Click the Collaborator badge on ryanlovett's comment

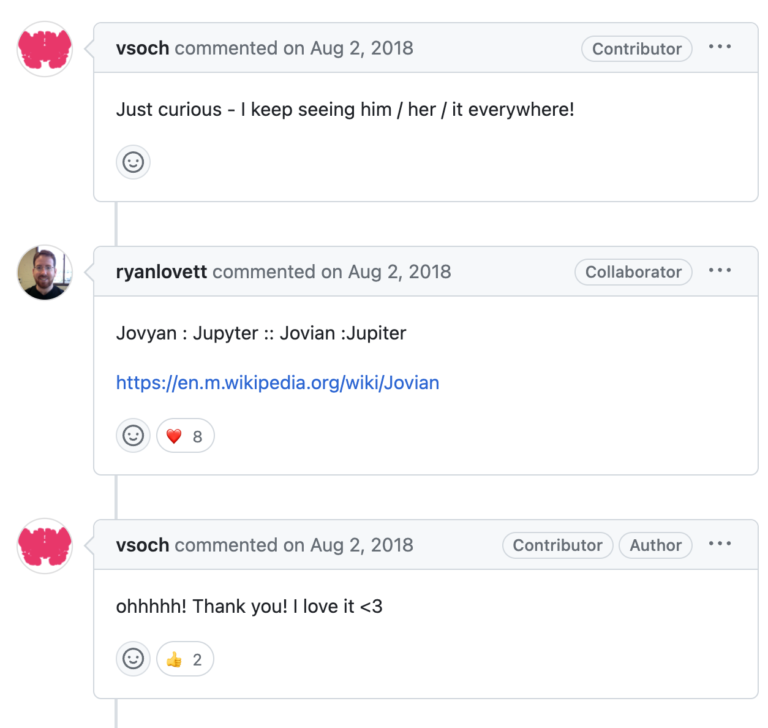pyautogui.click(x=633, y=272)
